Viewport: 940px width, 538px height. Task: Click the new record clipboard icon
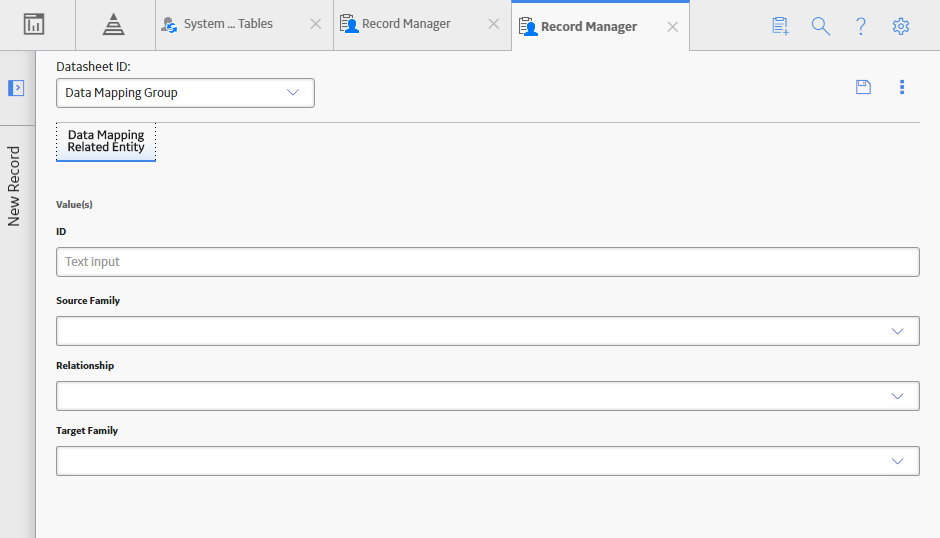pos(780,26)
